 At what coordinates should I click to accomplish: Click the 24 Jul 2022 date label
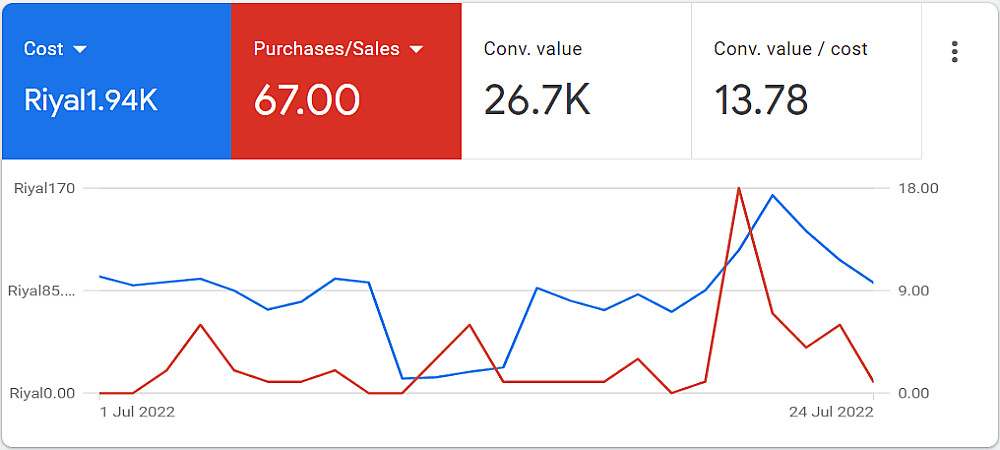pos(831,412)
